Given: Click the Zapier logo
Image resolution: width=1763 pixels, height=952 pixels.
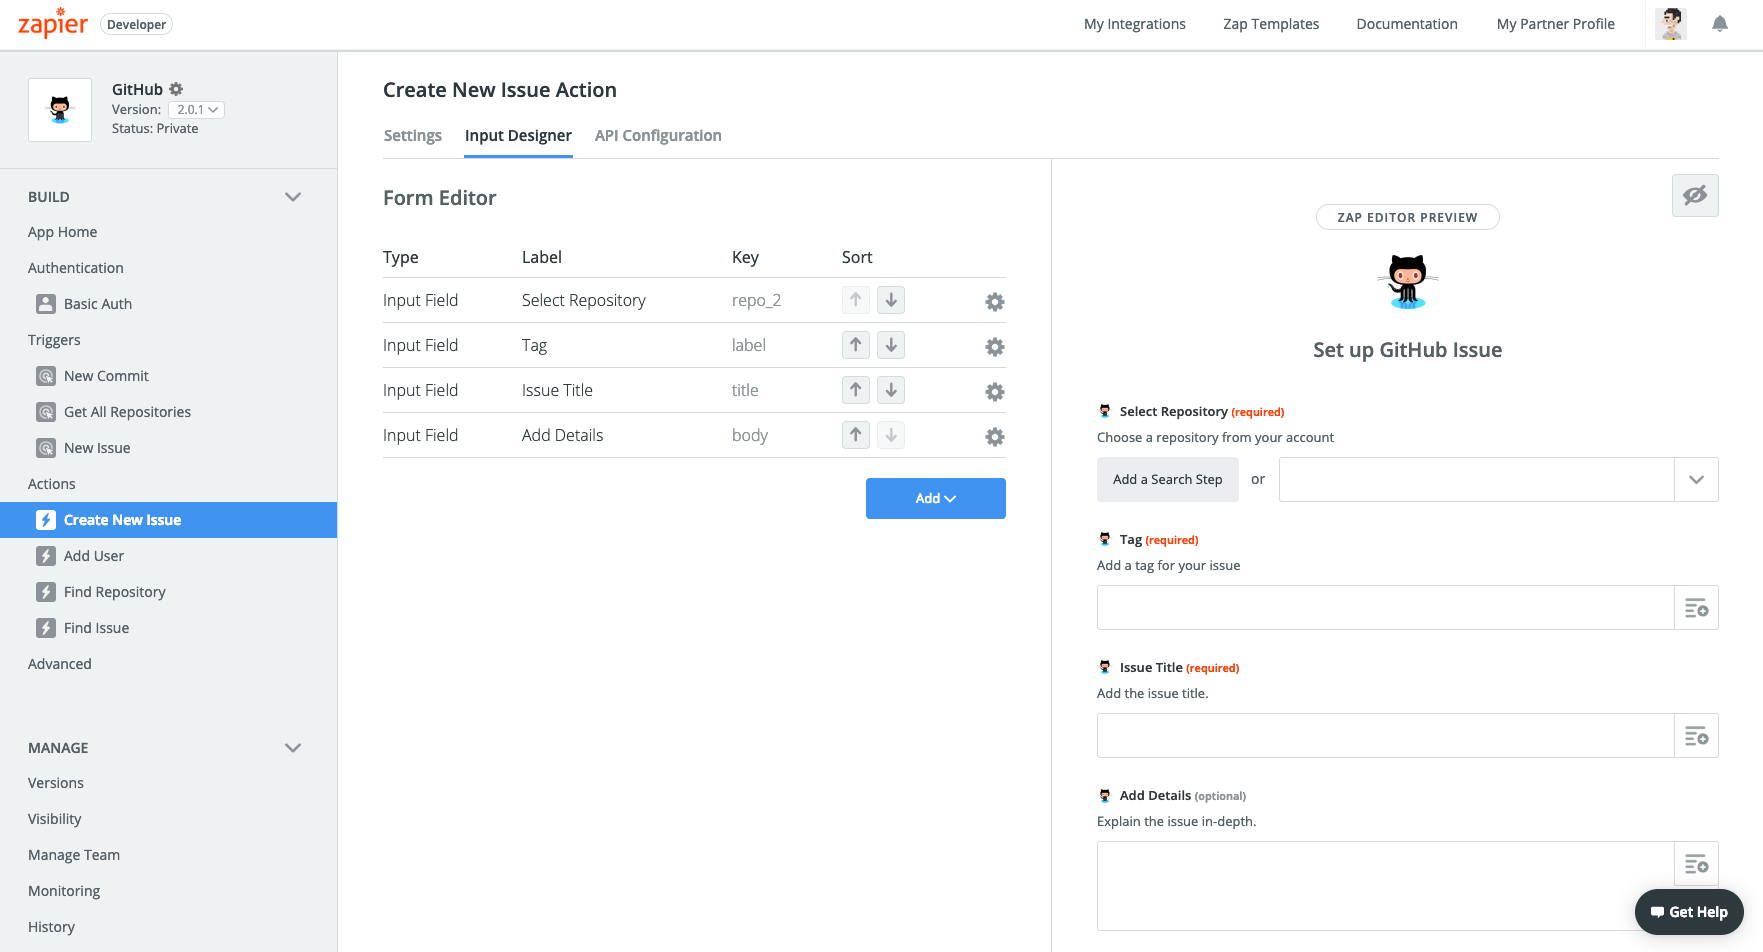Looking at the screenshot, I should 53,24.
